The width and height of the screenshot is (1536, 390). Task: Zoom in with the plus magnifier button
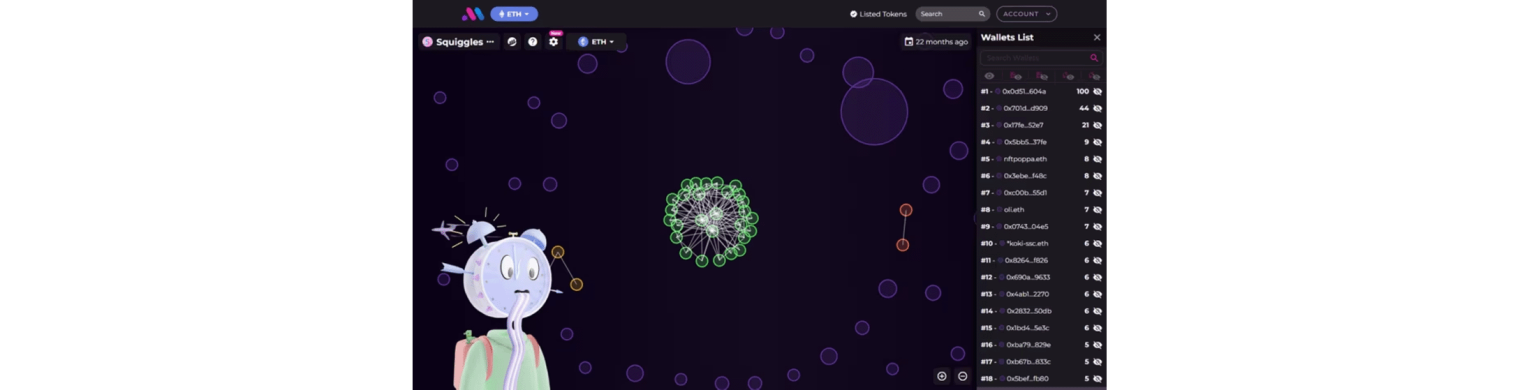click(942, 376)
